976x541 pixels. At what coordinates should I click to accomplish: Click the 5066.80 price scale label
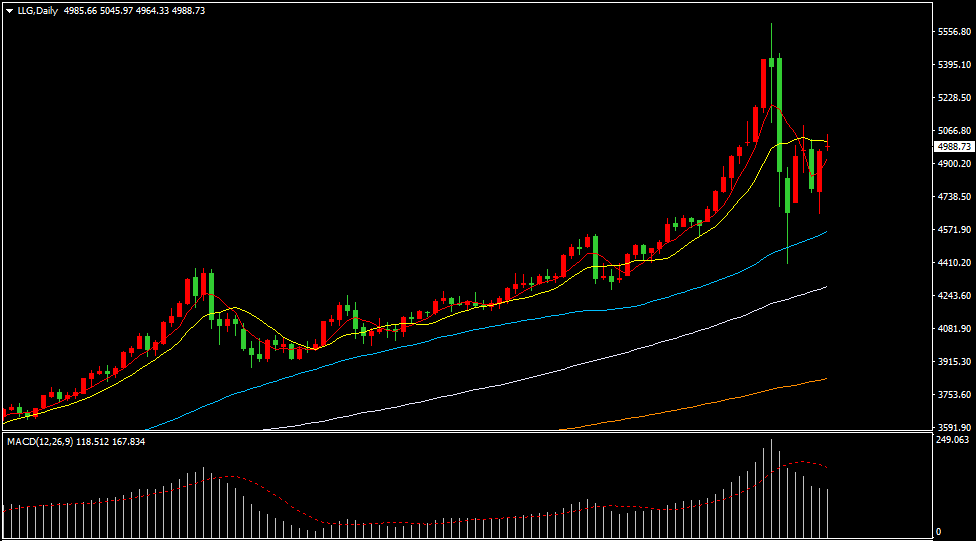point(954,131)
